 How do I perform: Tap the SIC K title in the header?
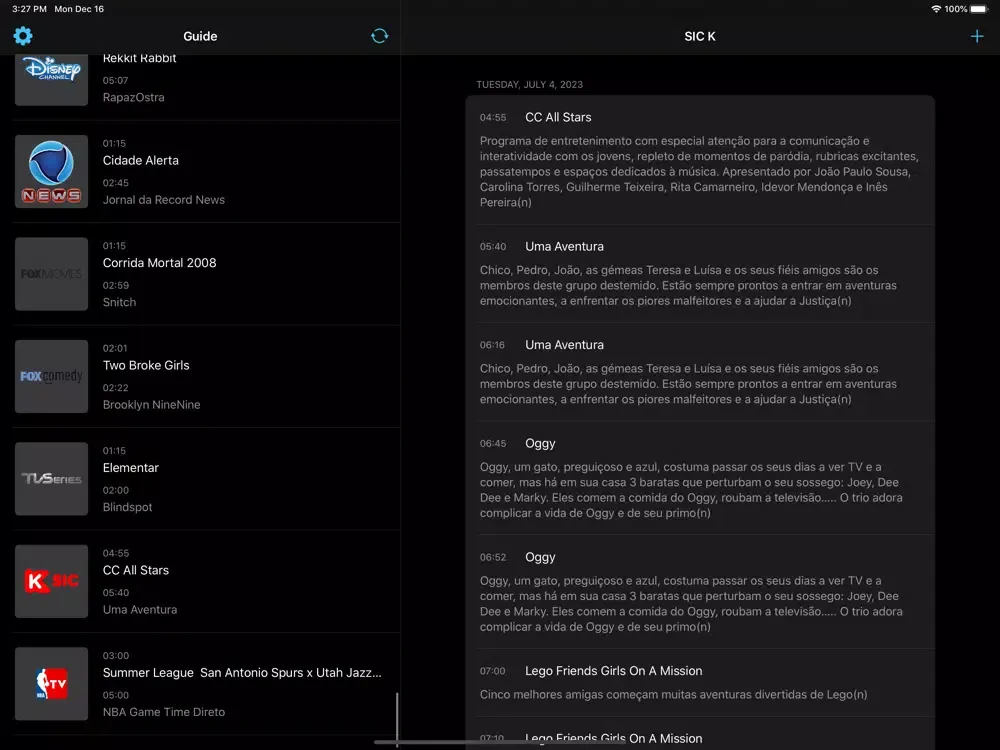700,36
